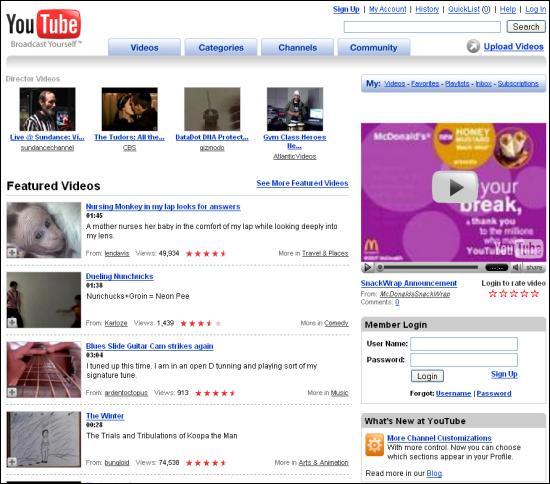
Task: Add Nursing Monkey video to QuickList via plus icon
Action: [12, 252]
